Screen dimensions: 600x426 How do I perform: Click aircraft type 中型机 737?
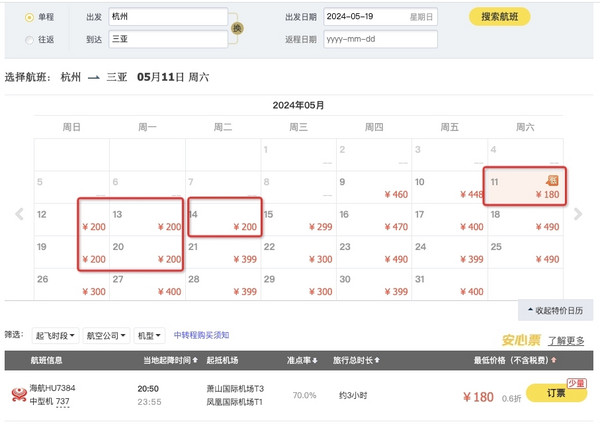(x=50, y=402)
